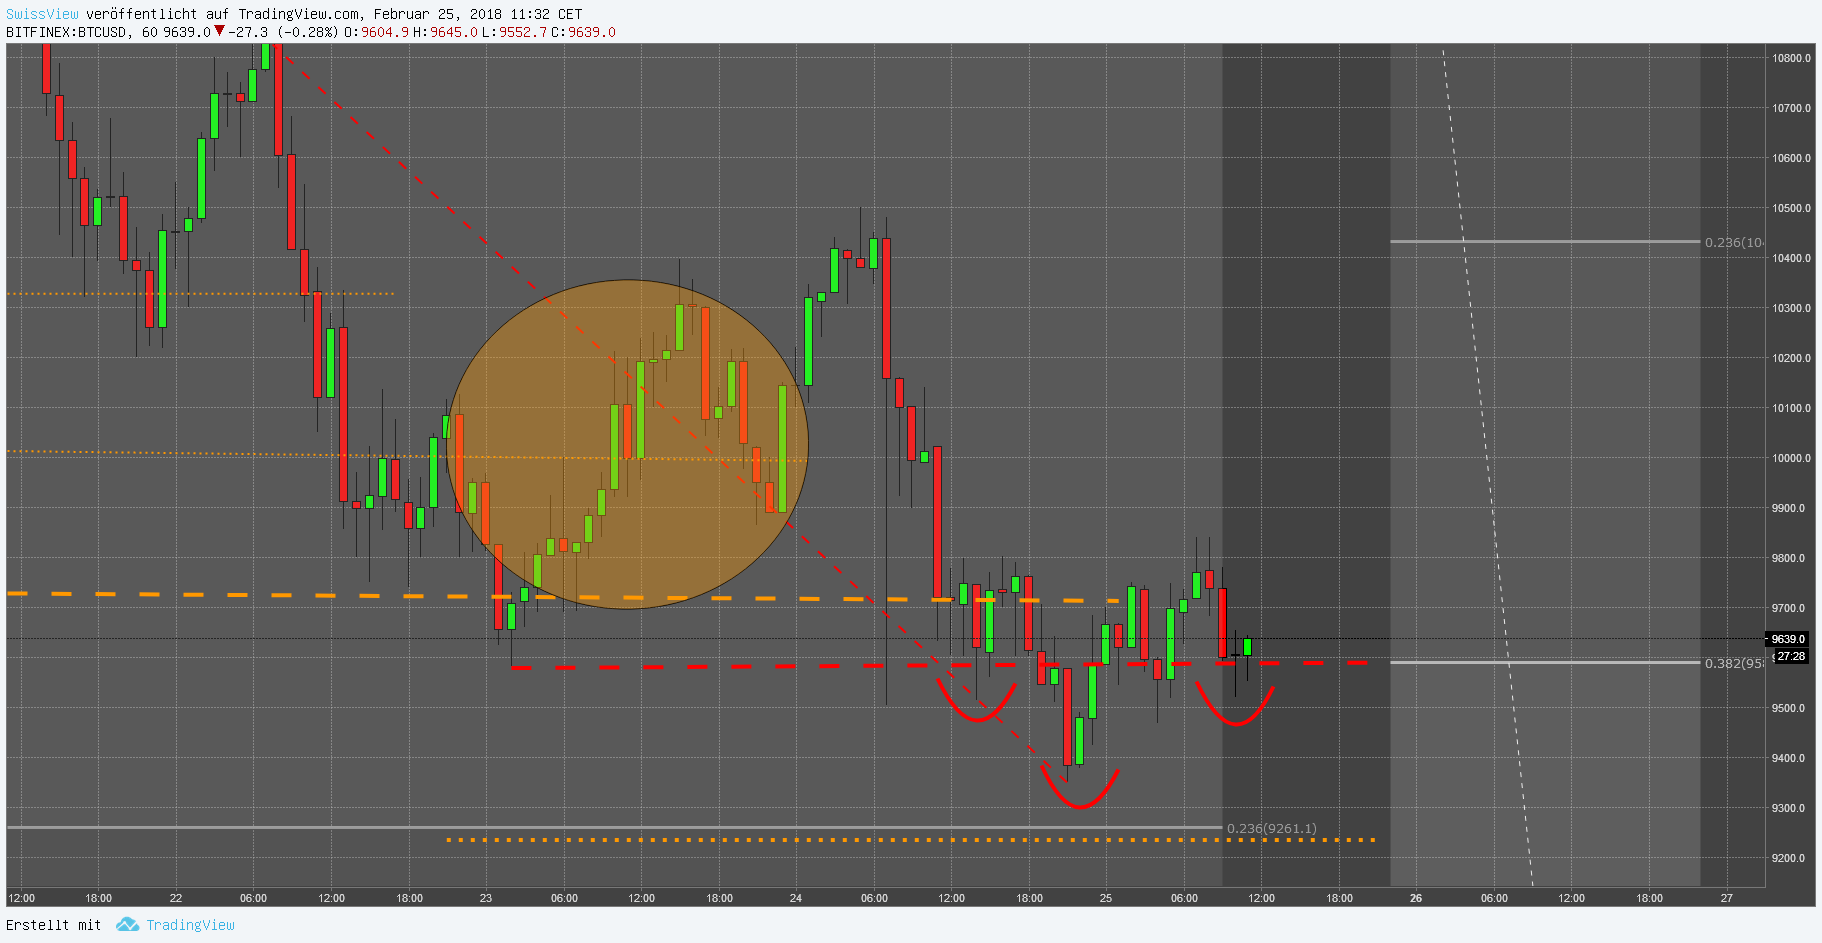
Task: Click the 9300.0 price axis label
Action: (1788, 808)
